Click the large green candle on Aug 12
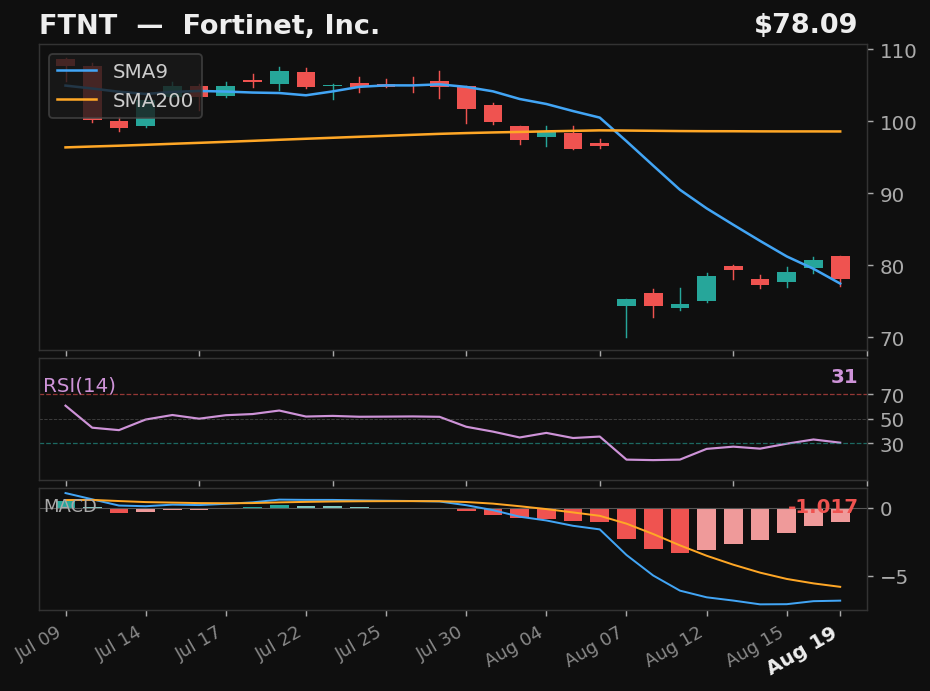 click(706, 288)
